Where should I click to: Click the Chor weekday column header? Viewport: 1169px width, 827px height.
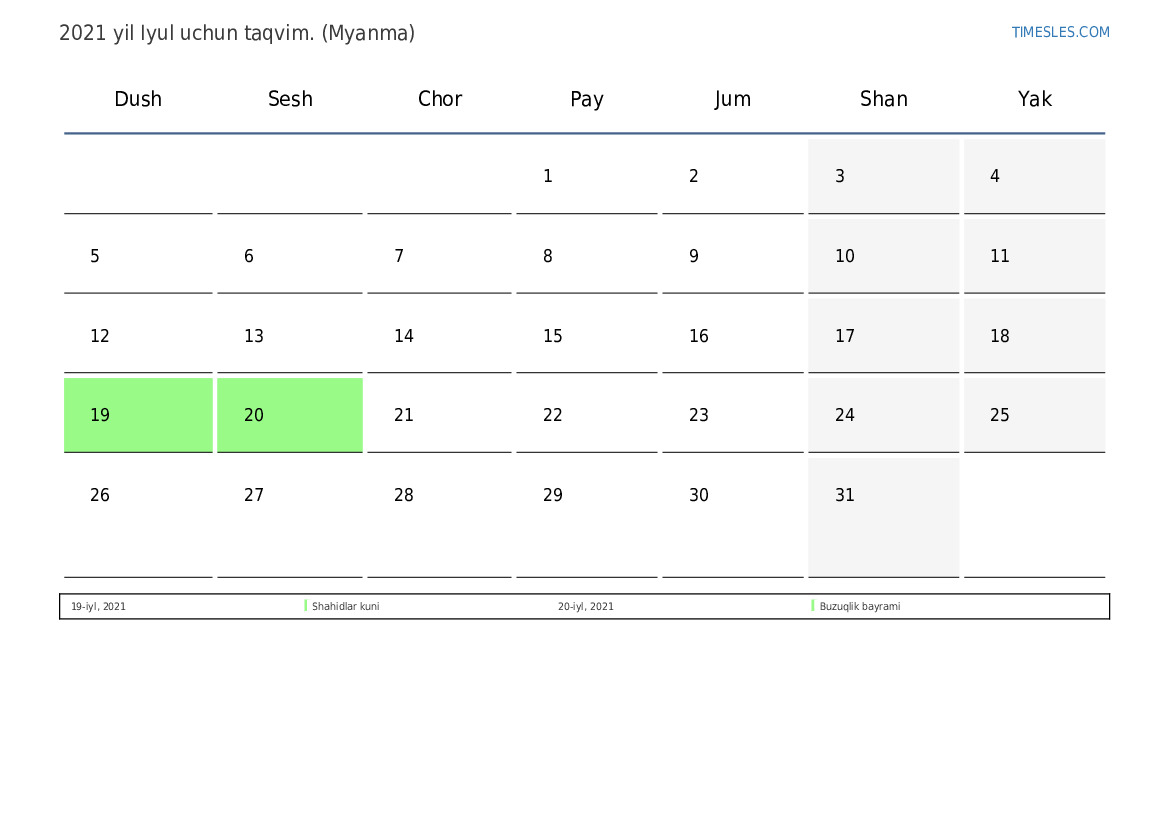pyautogui.click(x=440, y=99)
